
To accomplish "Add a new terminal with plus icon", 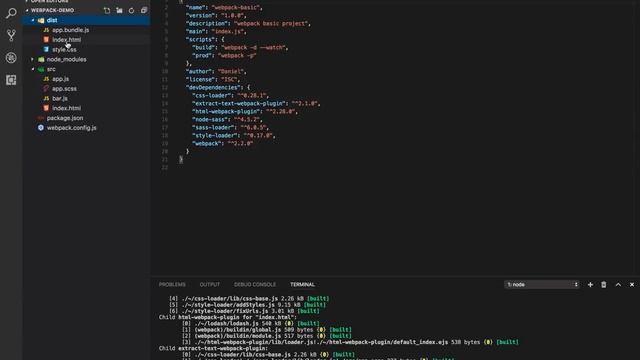I will pos(590,284).
